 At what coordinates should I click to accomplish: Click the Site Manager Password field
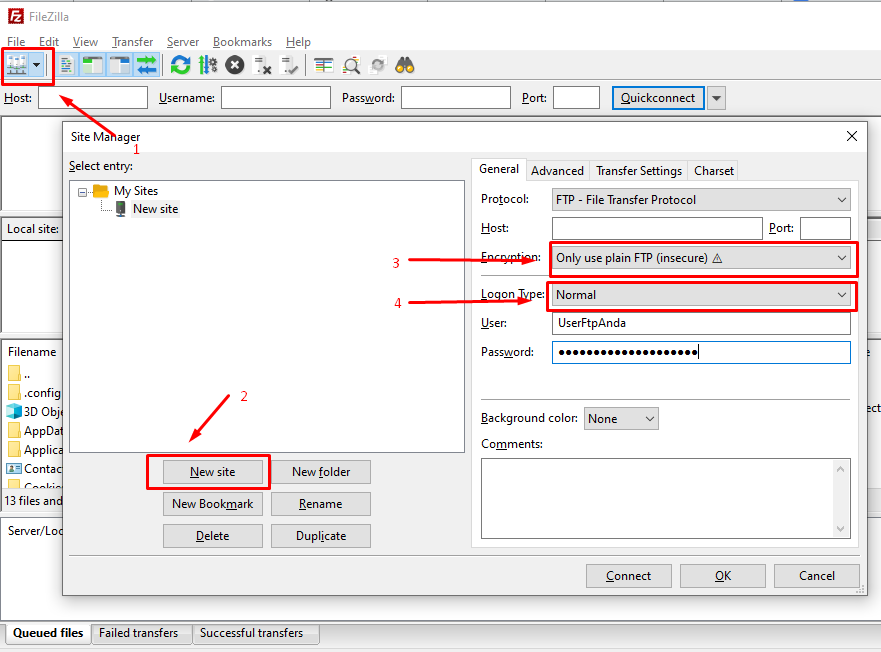[701, 352]
